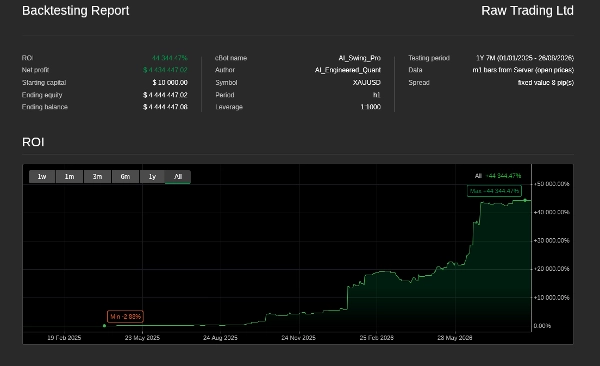
Task: Click the +40 000.00% axis label
Action: (x=551, y=212)
